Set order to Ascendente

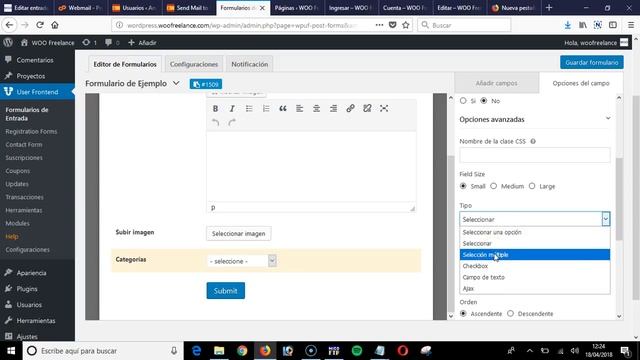point(463,313)
